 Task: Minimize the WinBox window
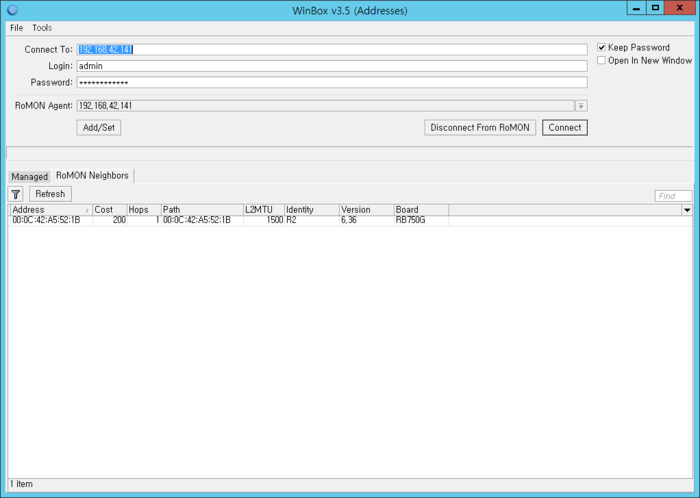tap(636, 8)
